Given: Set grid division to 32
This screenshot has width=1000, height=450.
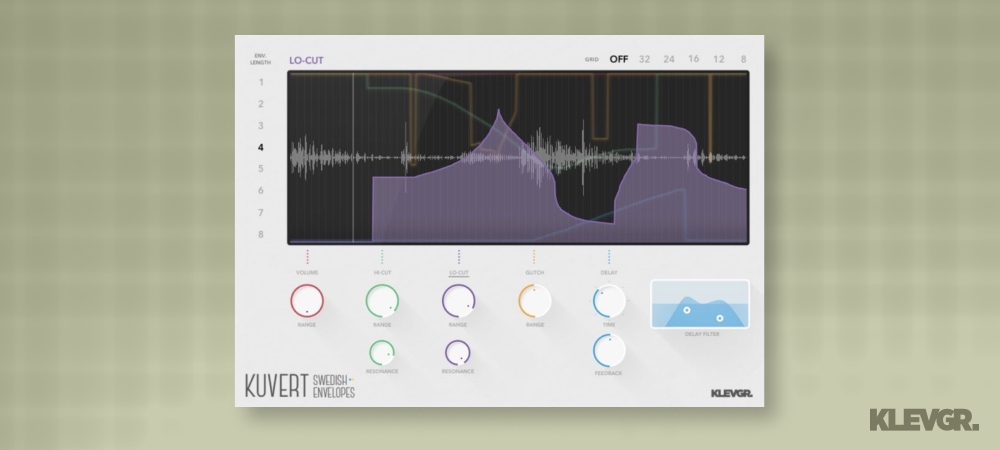Looking at the screenshot, I should (x=645, y=59).
